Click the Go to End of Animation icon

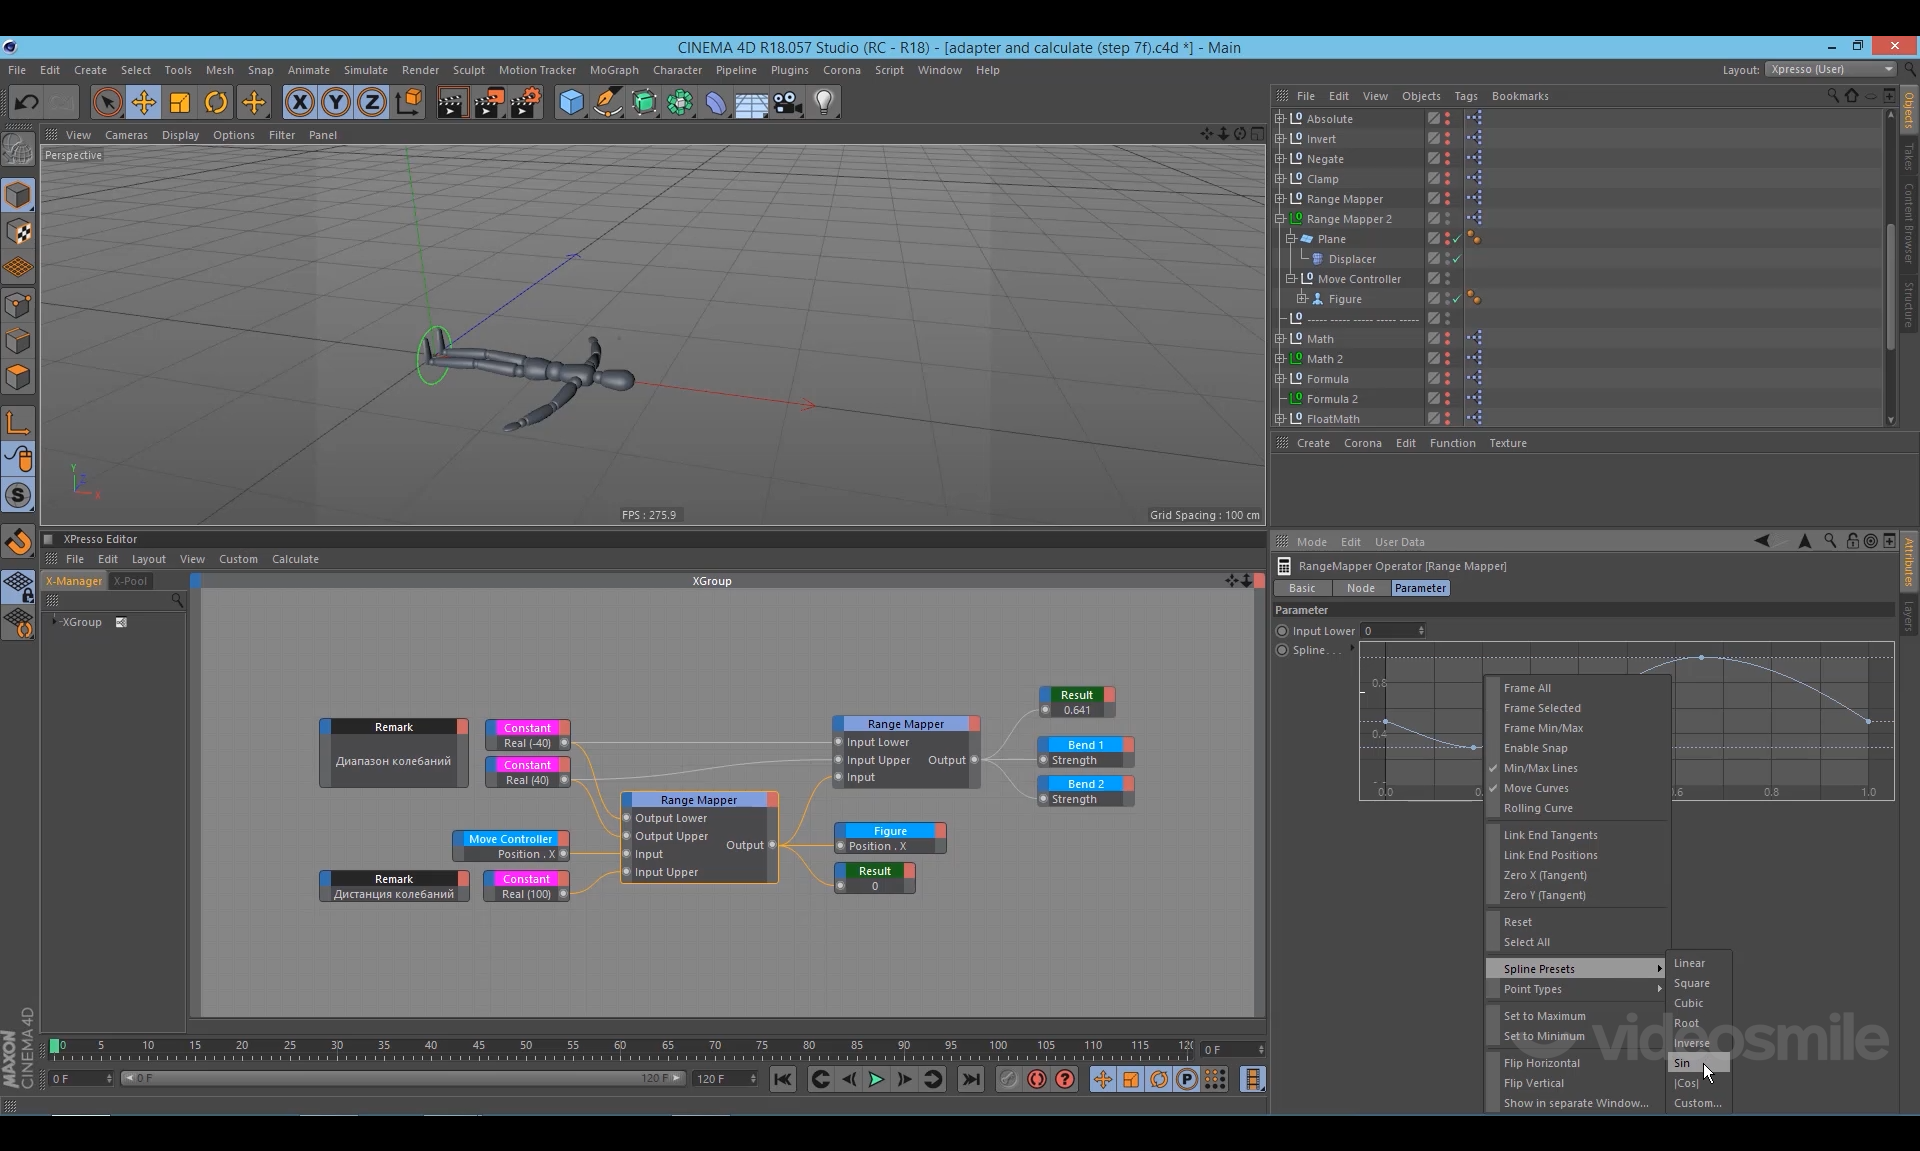tap(970, 1079)
